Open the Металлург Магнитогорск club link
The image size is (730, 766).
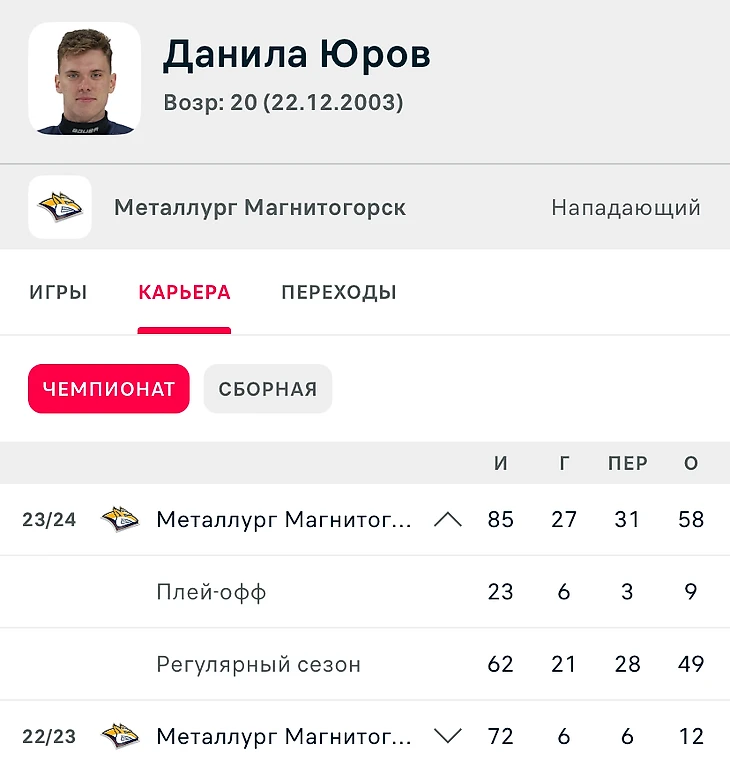coord(260,208)
